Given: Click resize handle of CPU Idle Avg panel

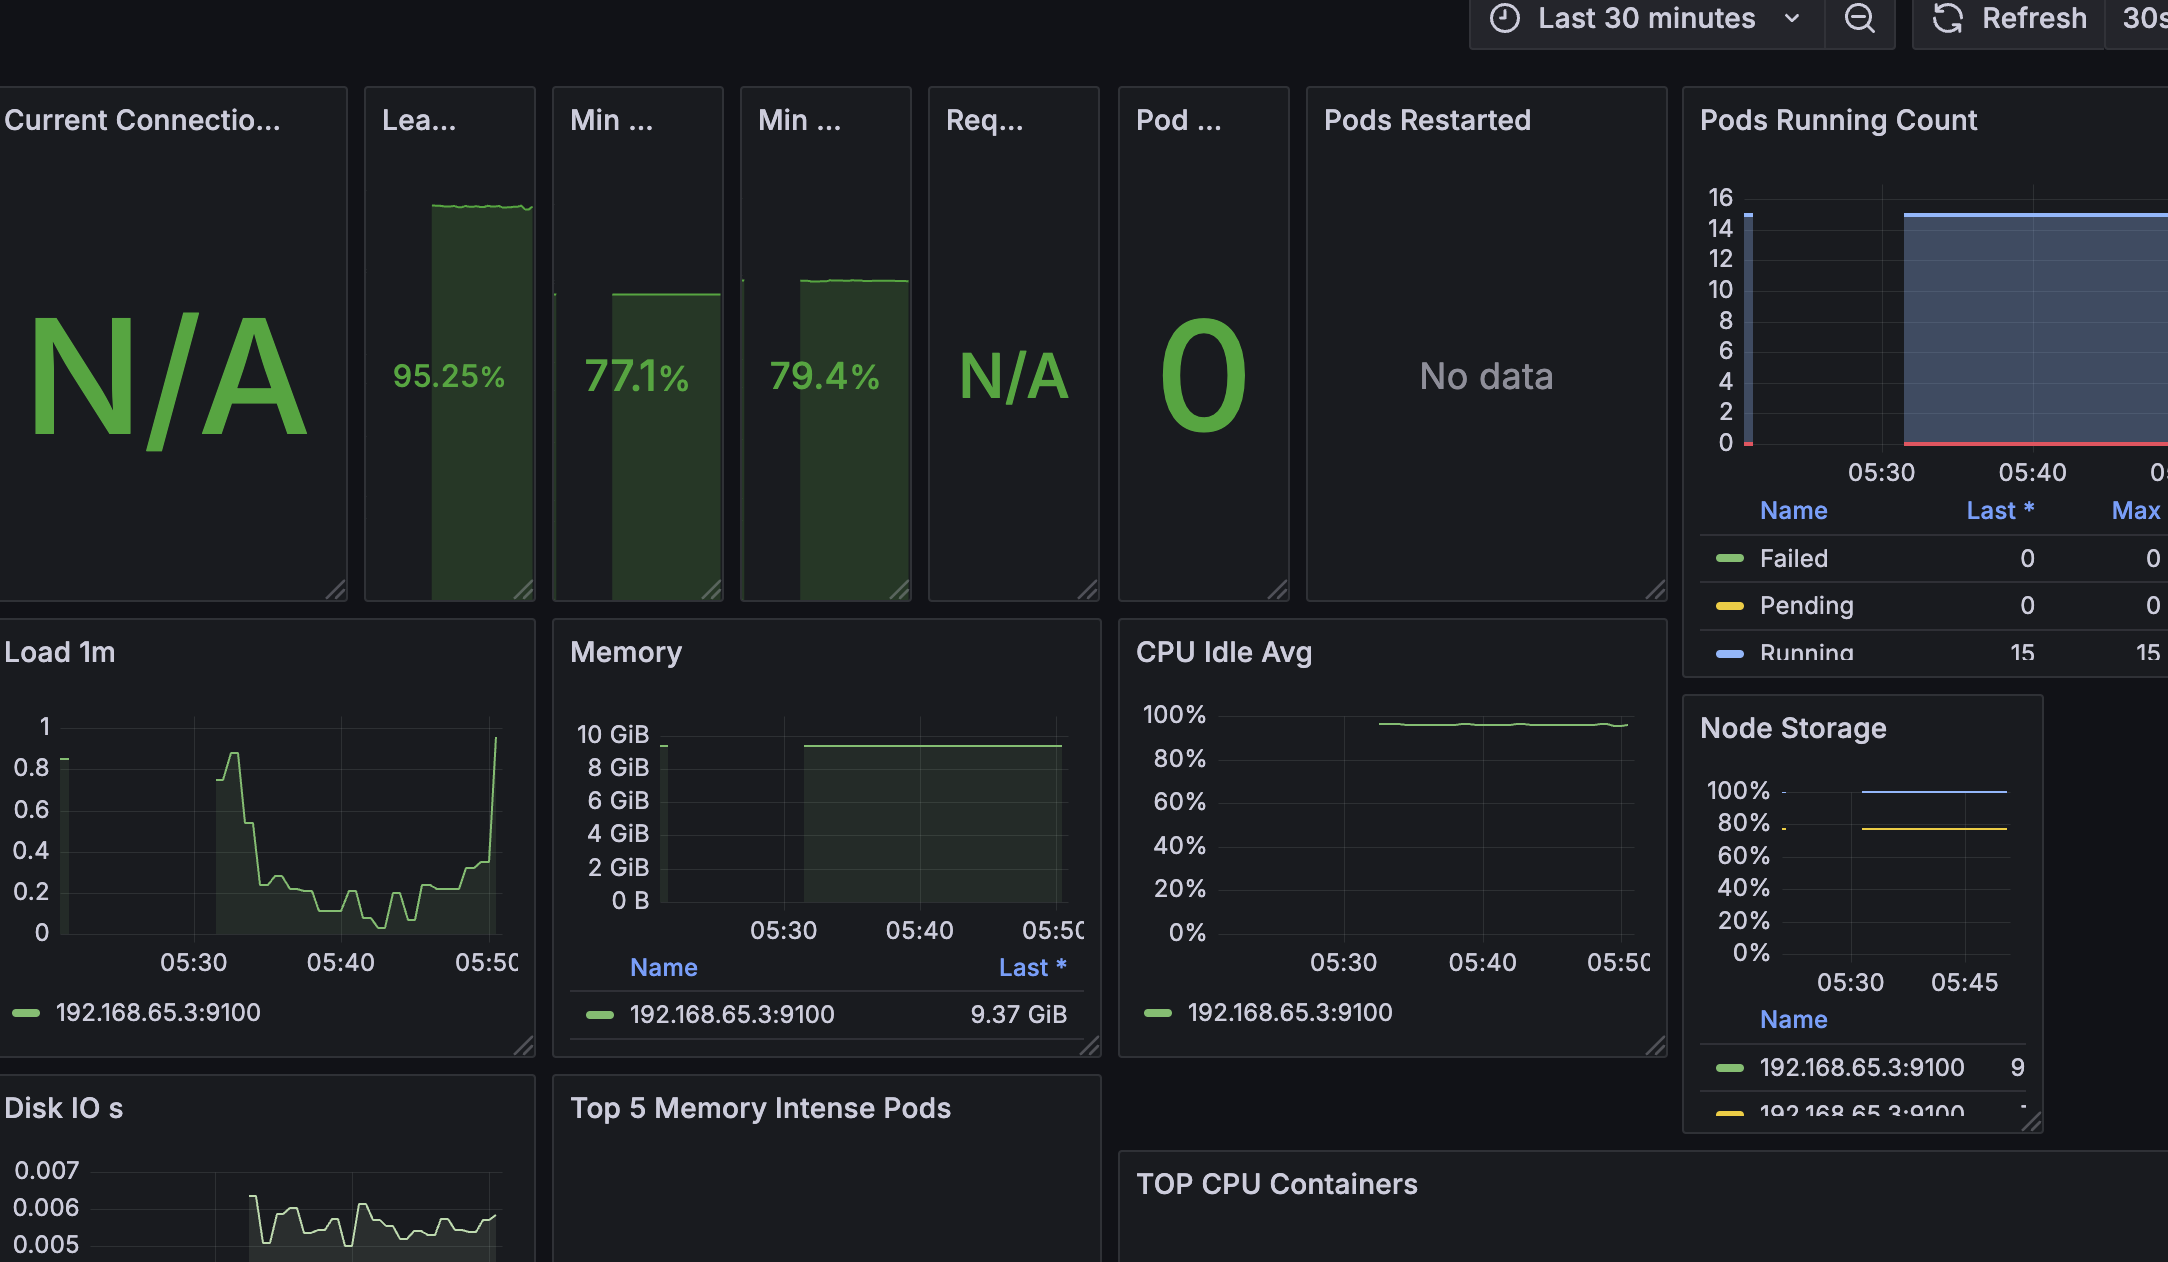Looking at the screenshot, I should tap(1655, 1046).
